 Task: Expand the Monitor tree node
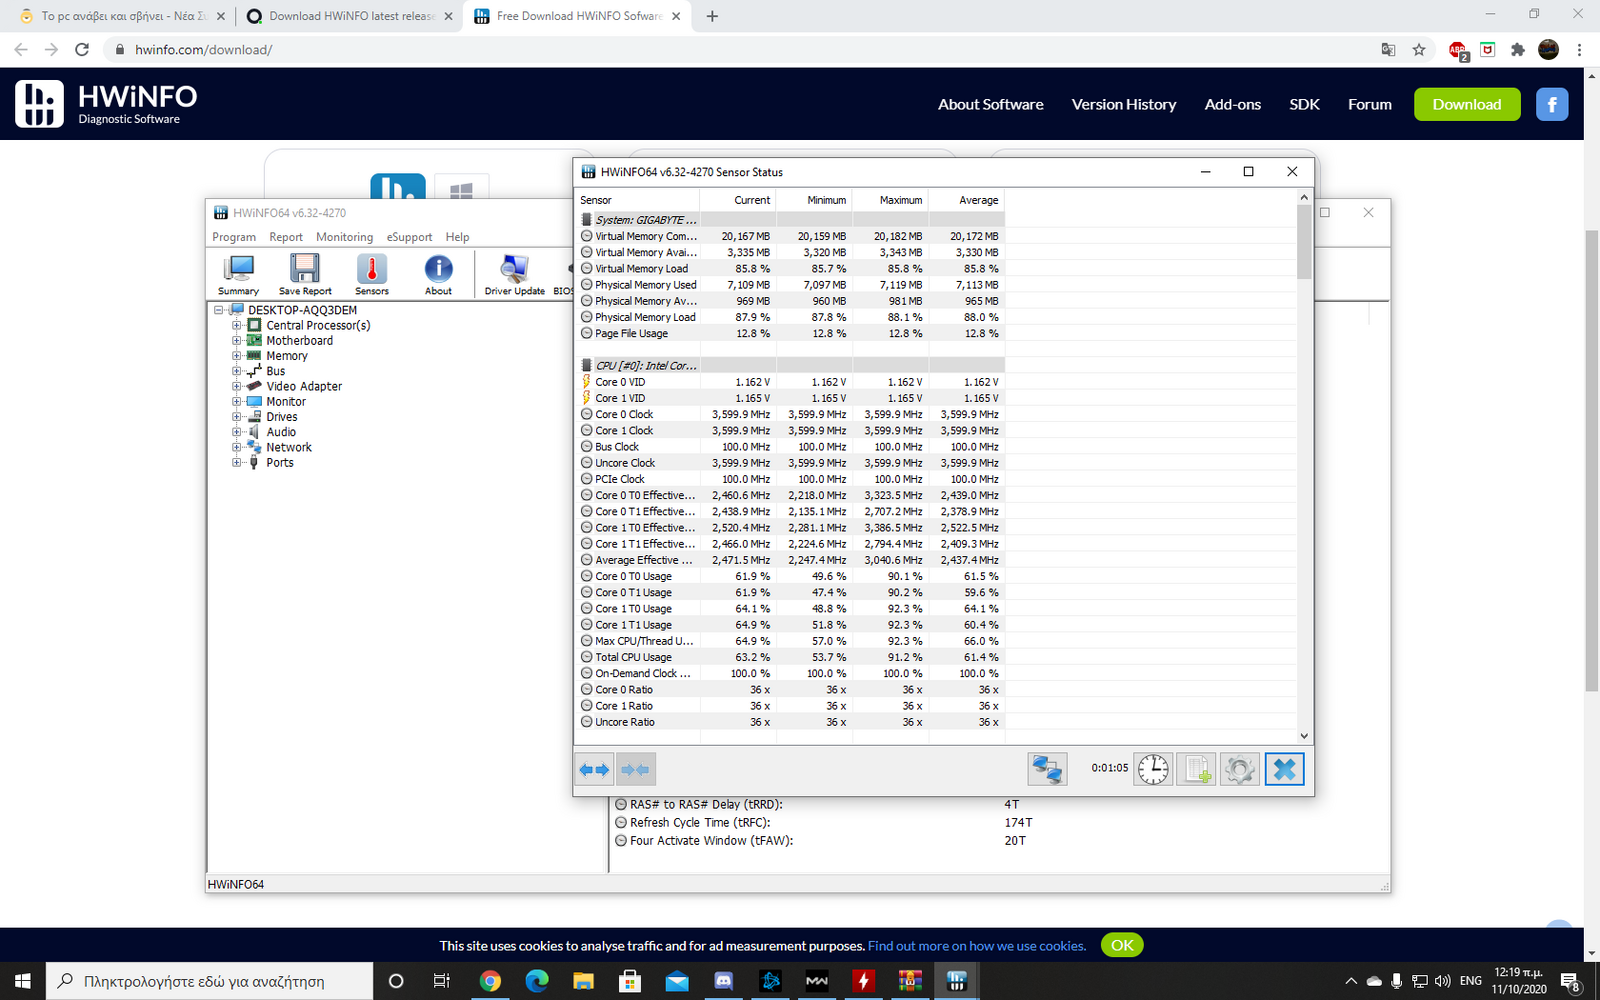click(237, 401)
